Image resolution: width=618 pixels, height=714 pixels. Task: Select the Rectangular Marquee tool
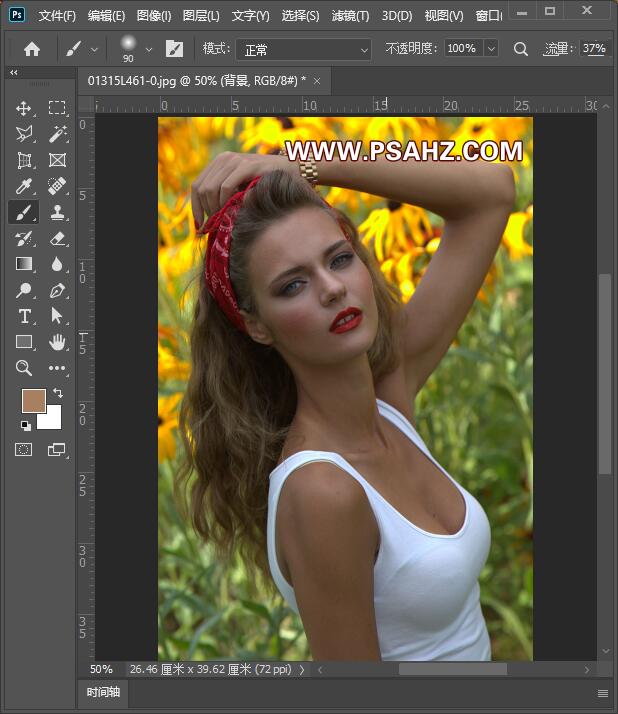coord(57,108)
